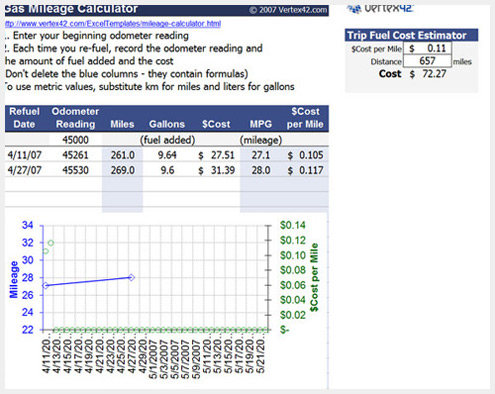Click the 34 label on mileage axis
Image resolution: width=495 pixels, height=394 pixels.
(28, 225)
